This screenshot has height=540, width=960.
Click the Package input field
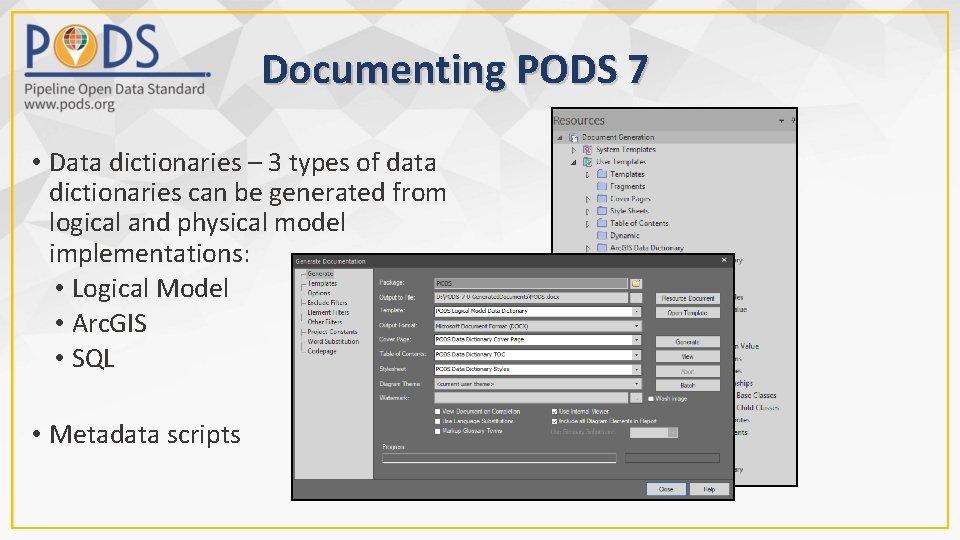531,283
